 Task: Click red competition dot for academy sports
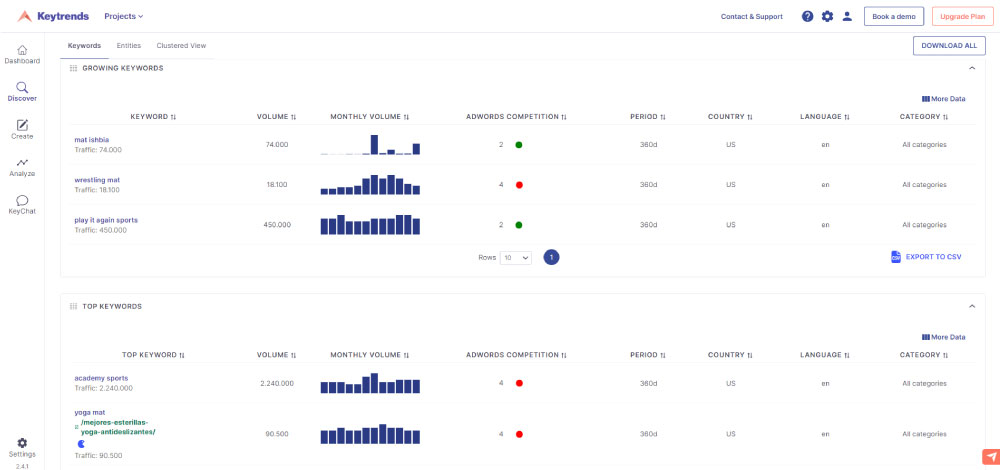518,383
